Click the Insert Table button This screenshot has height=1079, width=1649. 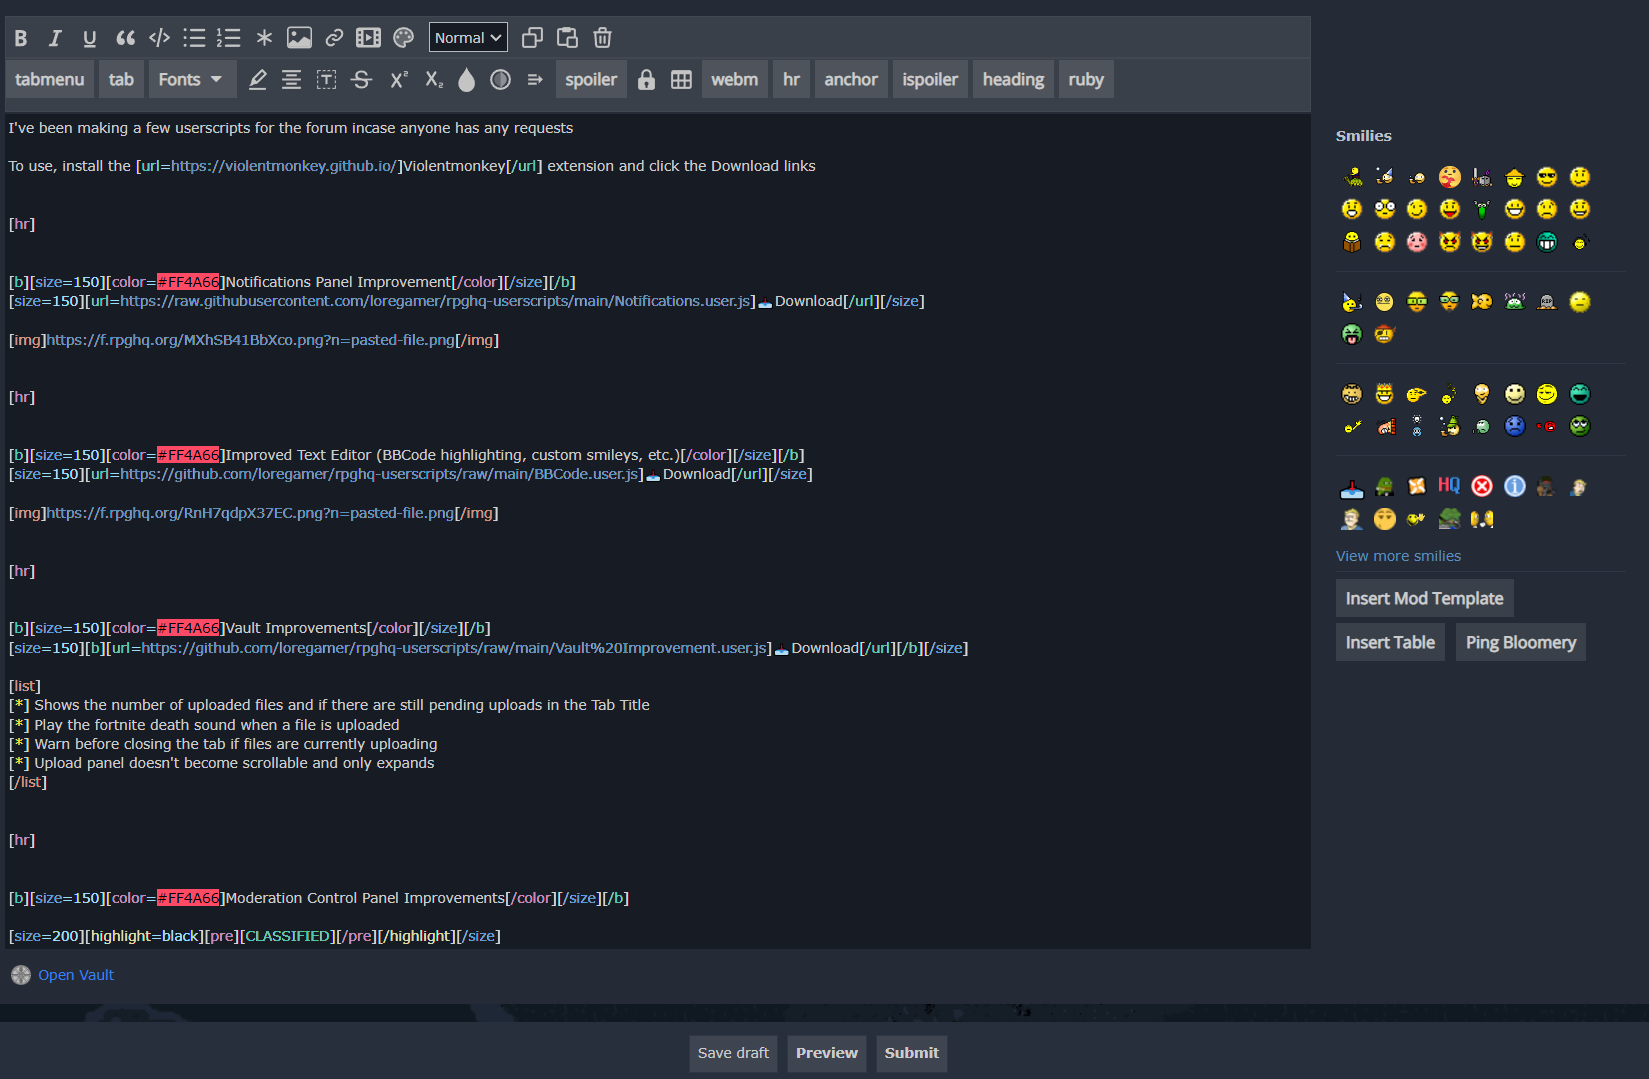point(1390,642)
